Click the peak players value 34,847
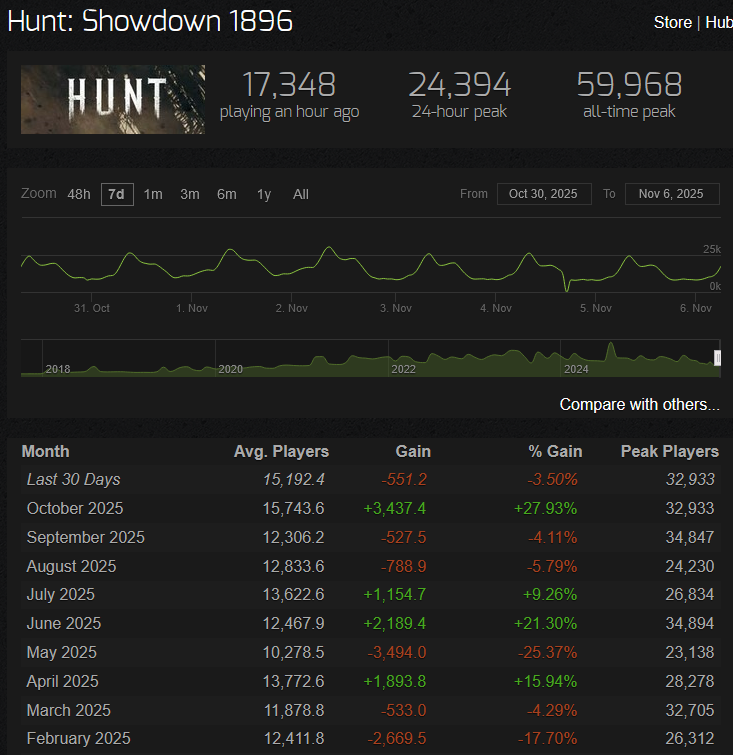Viewport: 733px width, 755px height. [x=690, y=537]
